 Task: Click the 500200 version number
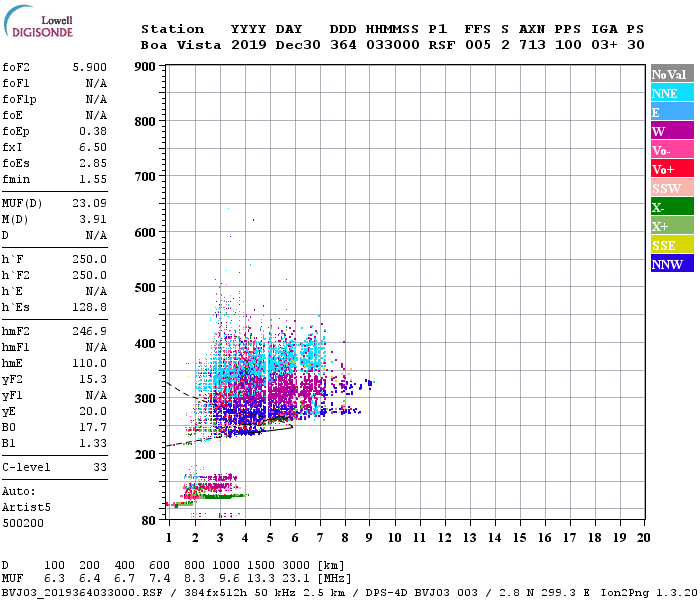tap(23, 523)
